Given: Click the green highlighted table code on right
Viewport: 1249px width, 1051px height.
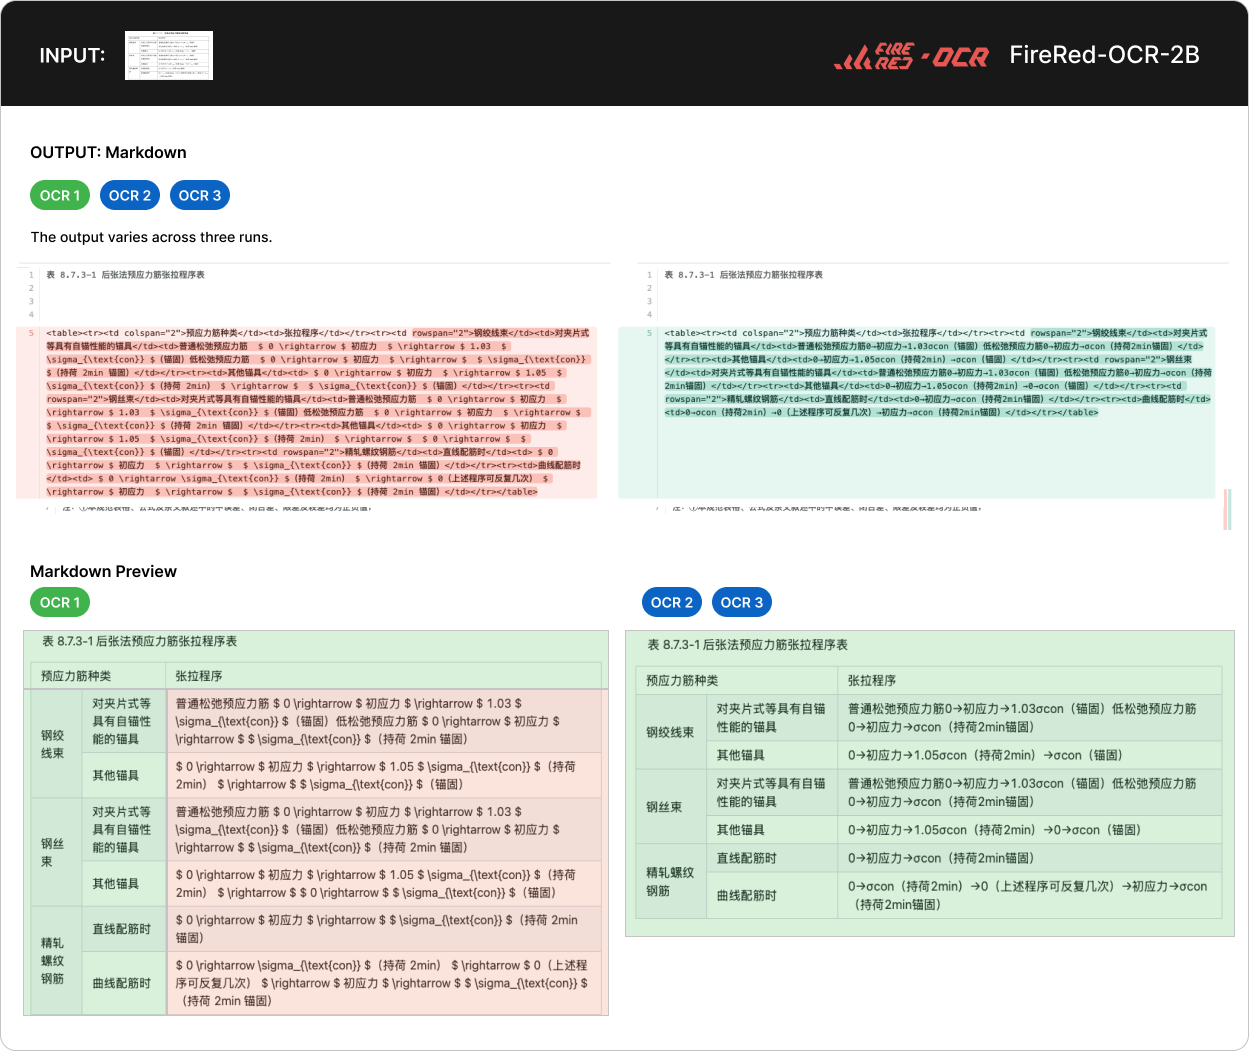Looking at the screenshot, I should pos(936,372).
